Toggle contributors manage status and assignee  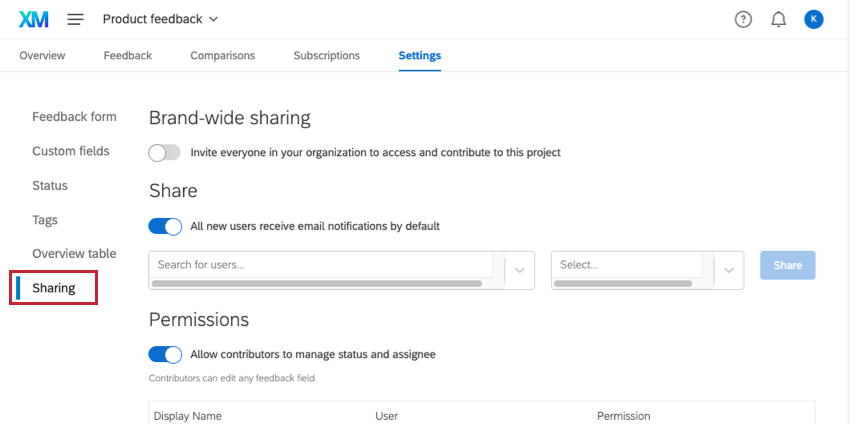[165, 354]
